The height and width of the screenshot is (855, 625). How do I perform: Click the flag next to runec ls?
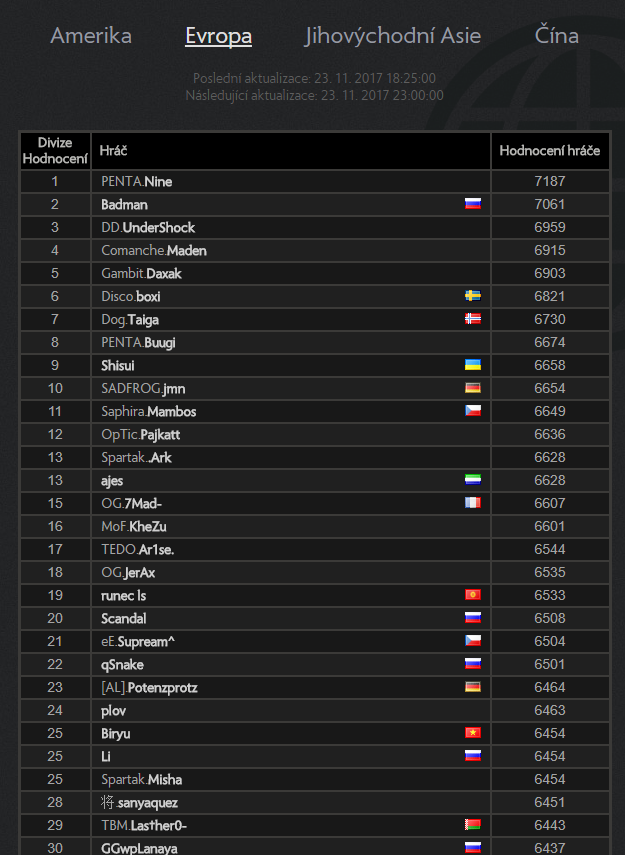click(473, 595)
